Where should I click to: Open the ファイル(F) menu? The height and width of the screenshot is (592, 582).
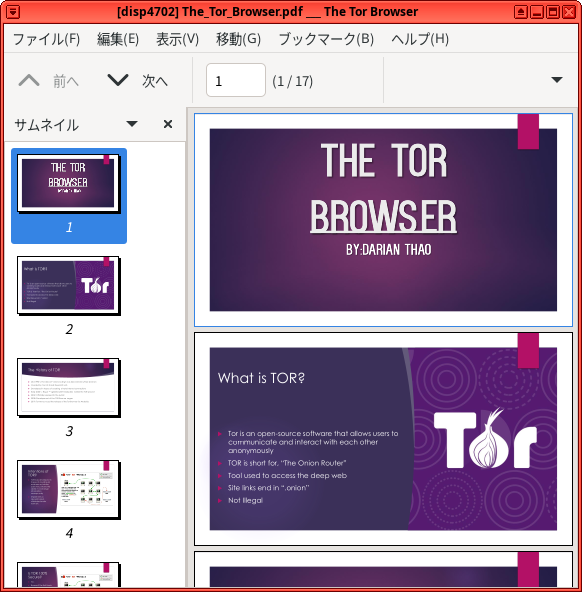[x=46, y=39]
